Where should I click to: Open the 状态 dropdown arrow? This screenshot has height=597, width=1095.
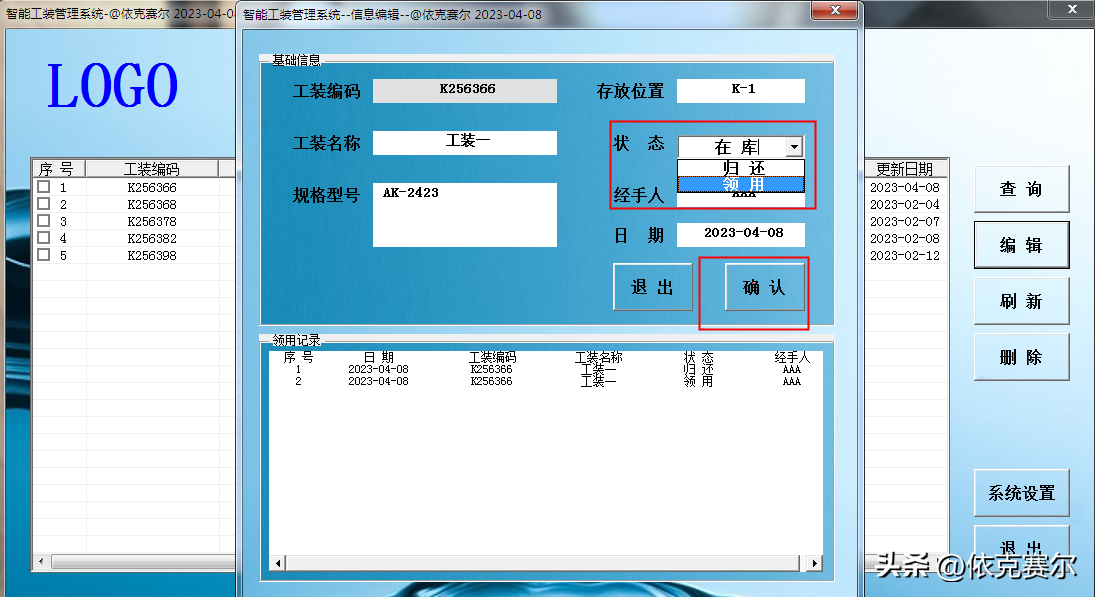pos(794,147)
